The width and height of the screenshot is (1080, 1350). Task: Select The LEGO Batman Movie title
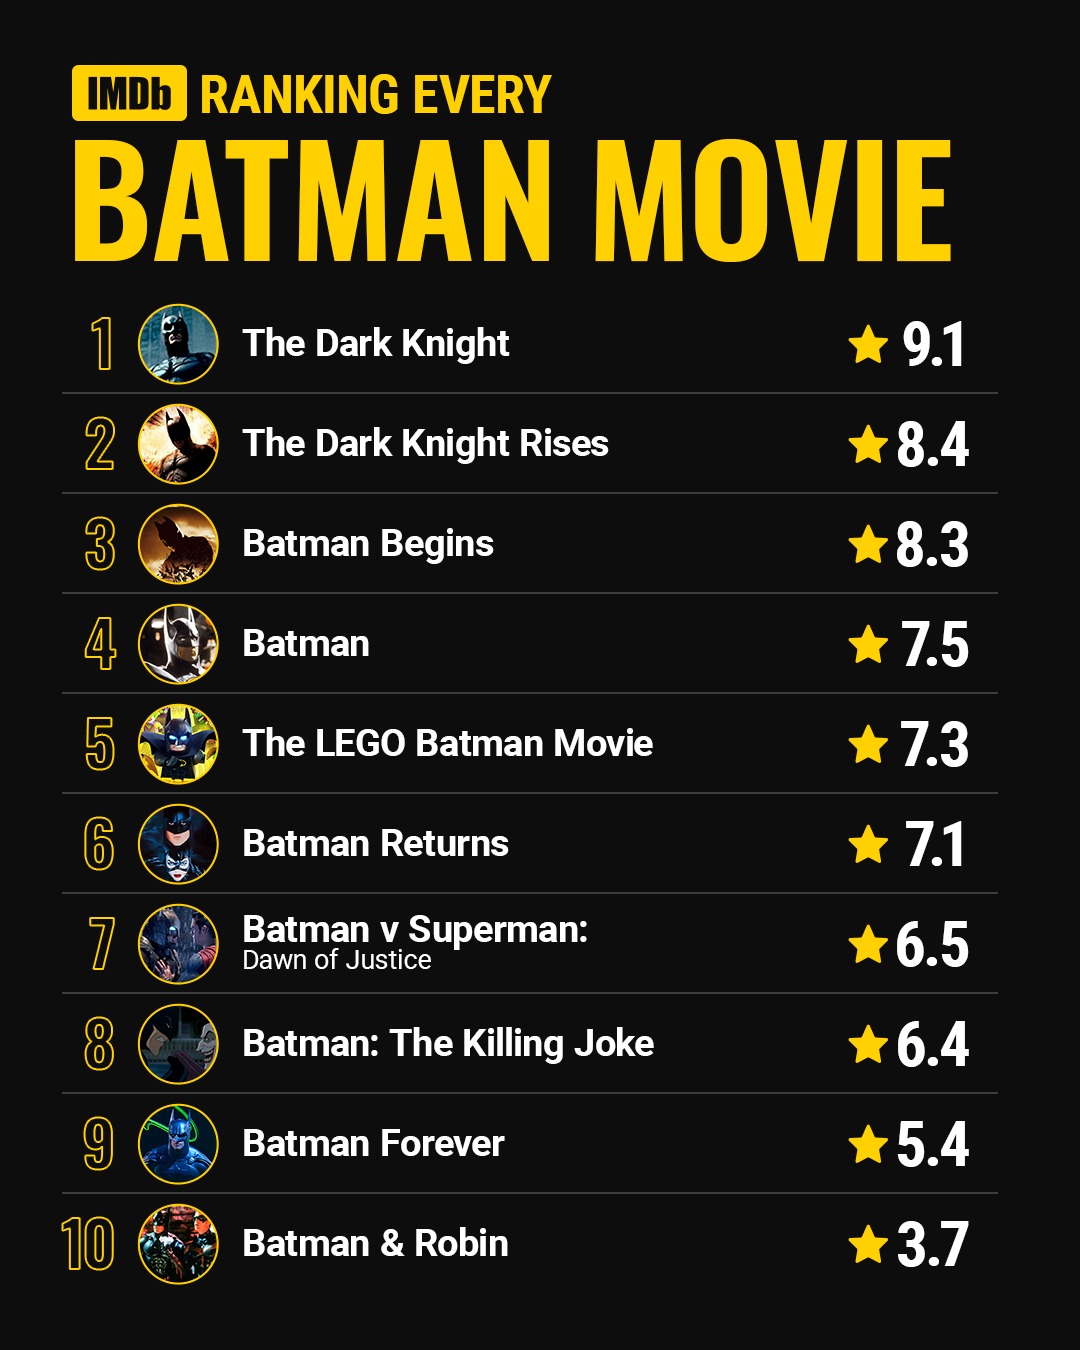click(x=447, y=744)
